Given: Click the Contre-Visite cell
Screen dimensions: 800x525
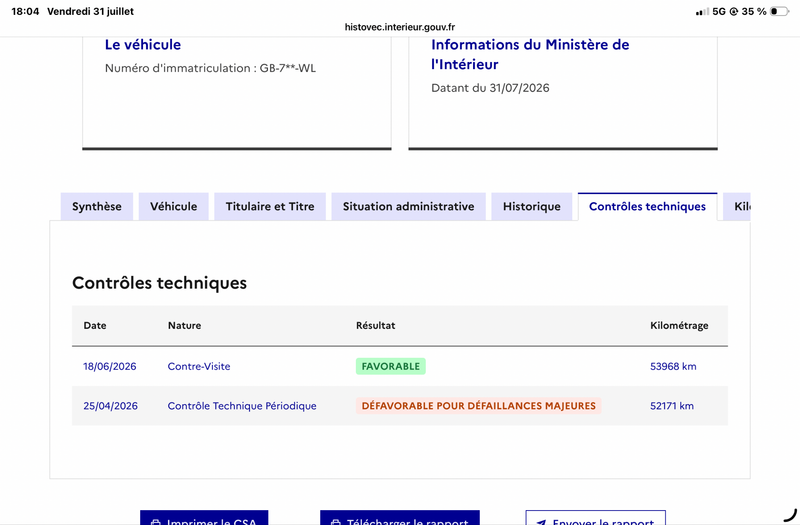Looking at the screenshot, I should [x=199, y=366].
